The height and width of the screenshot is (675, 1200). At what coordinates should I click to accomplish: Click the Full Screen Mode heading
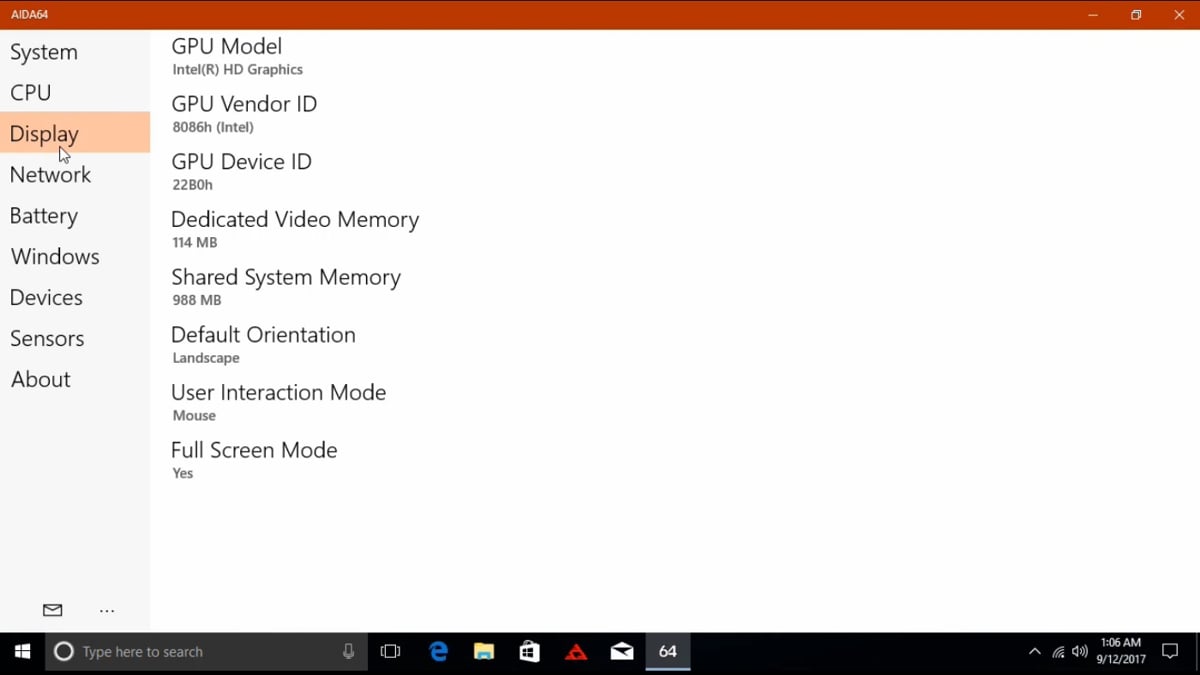254,450
